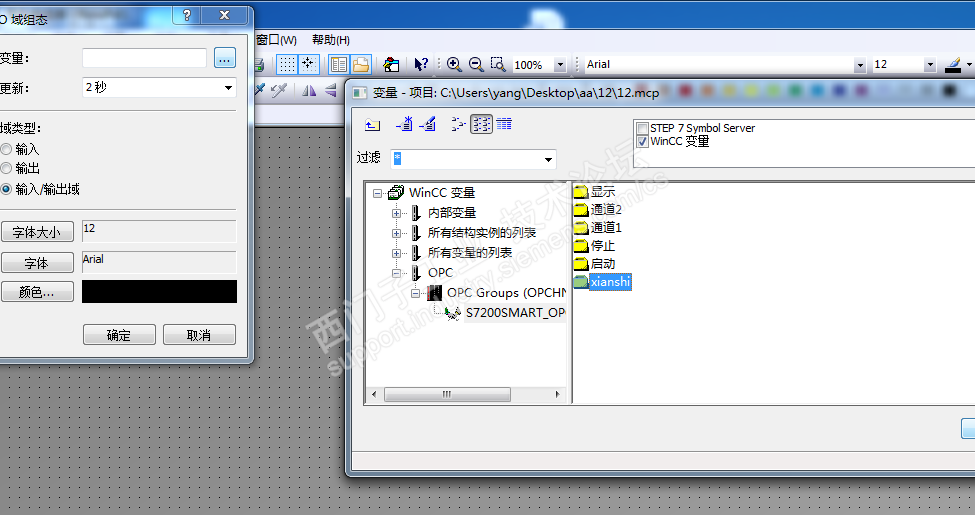Click the zoom out magnifier
The image size is (975, 515).
476,64
